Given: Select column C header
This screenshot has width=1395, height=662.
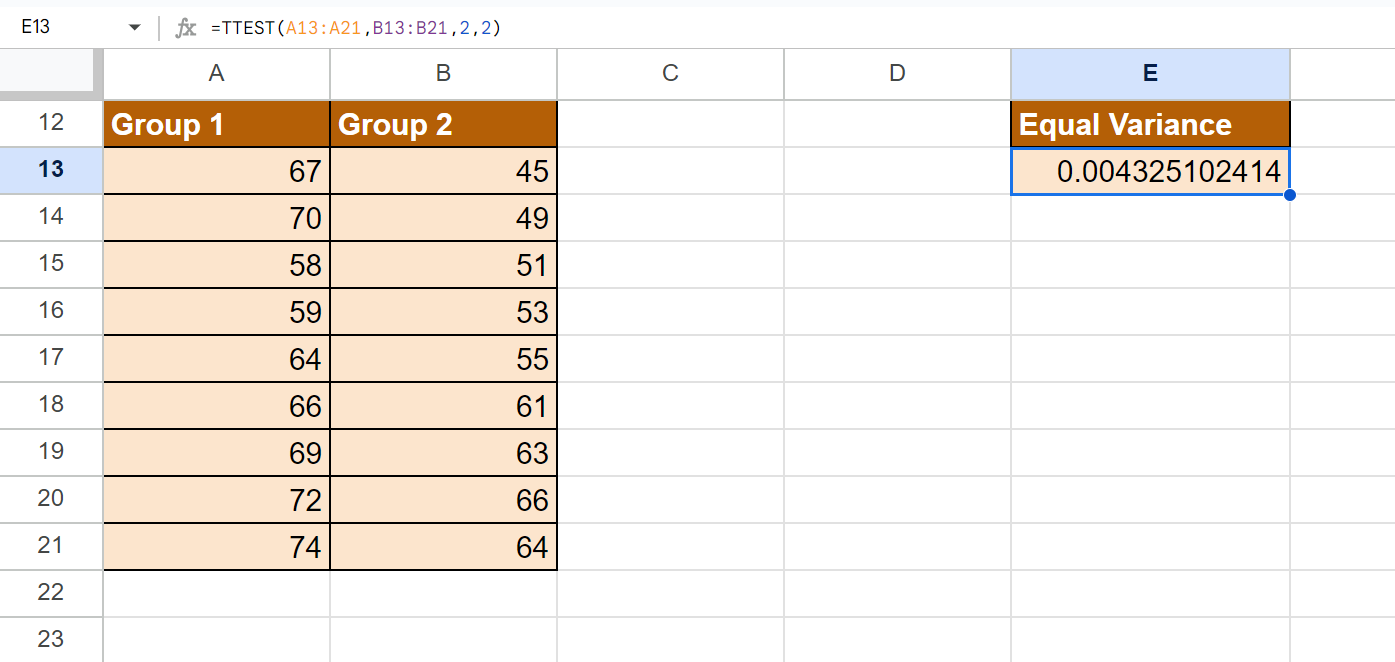Looking at the screenshot, I should pos(671,73).
